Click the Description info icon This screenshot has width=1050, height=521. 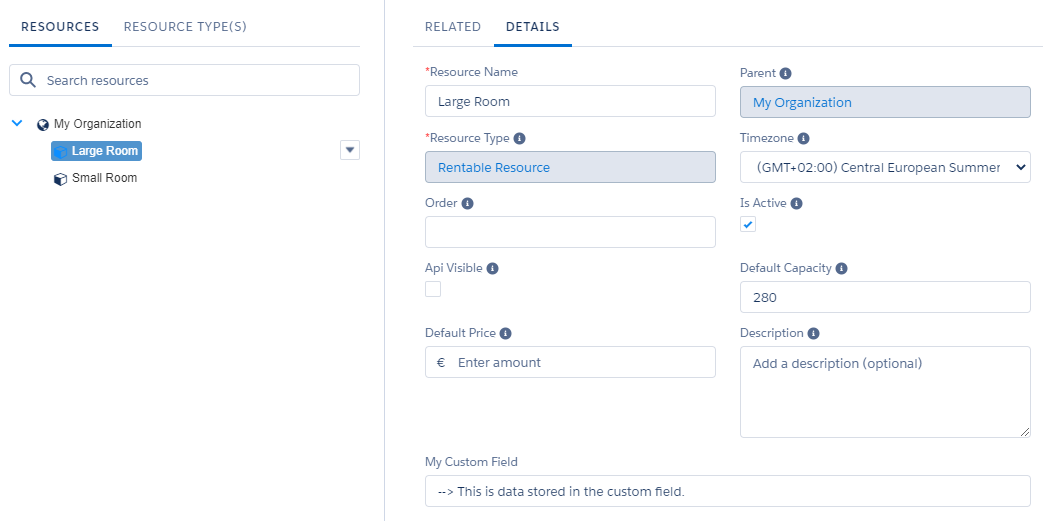click(x=814, y=334)
